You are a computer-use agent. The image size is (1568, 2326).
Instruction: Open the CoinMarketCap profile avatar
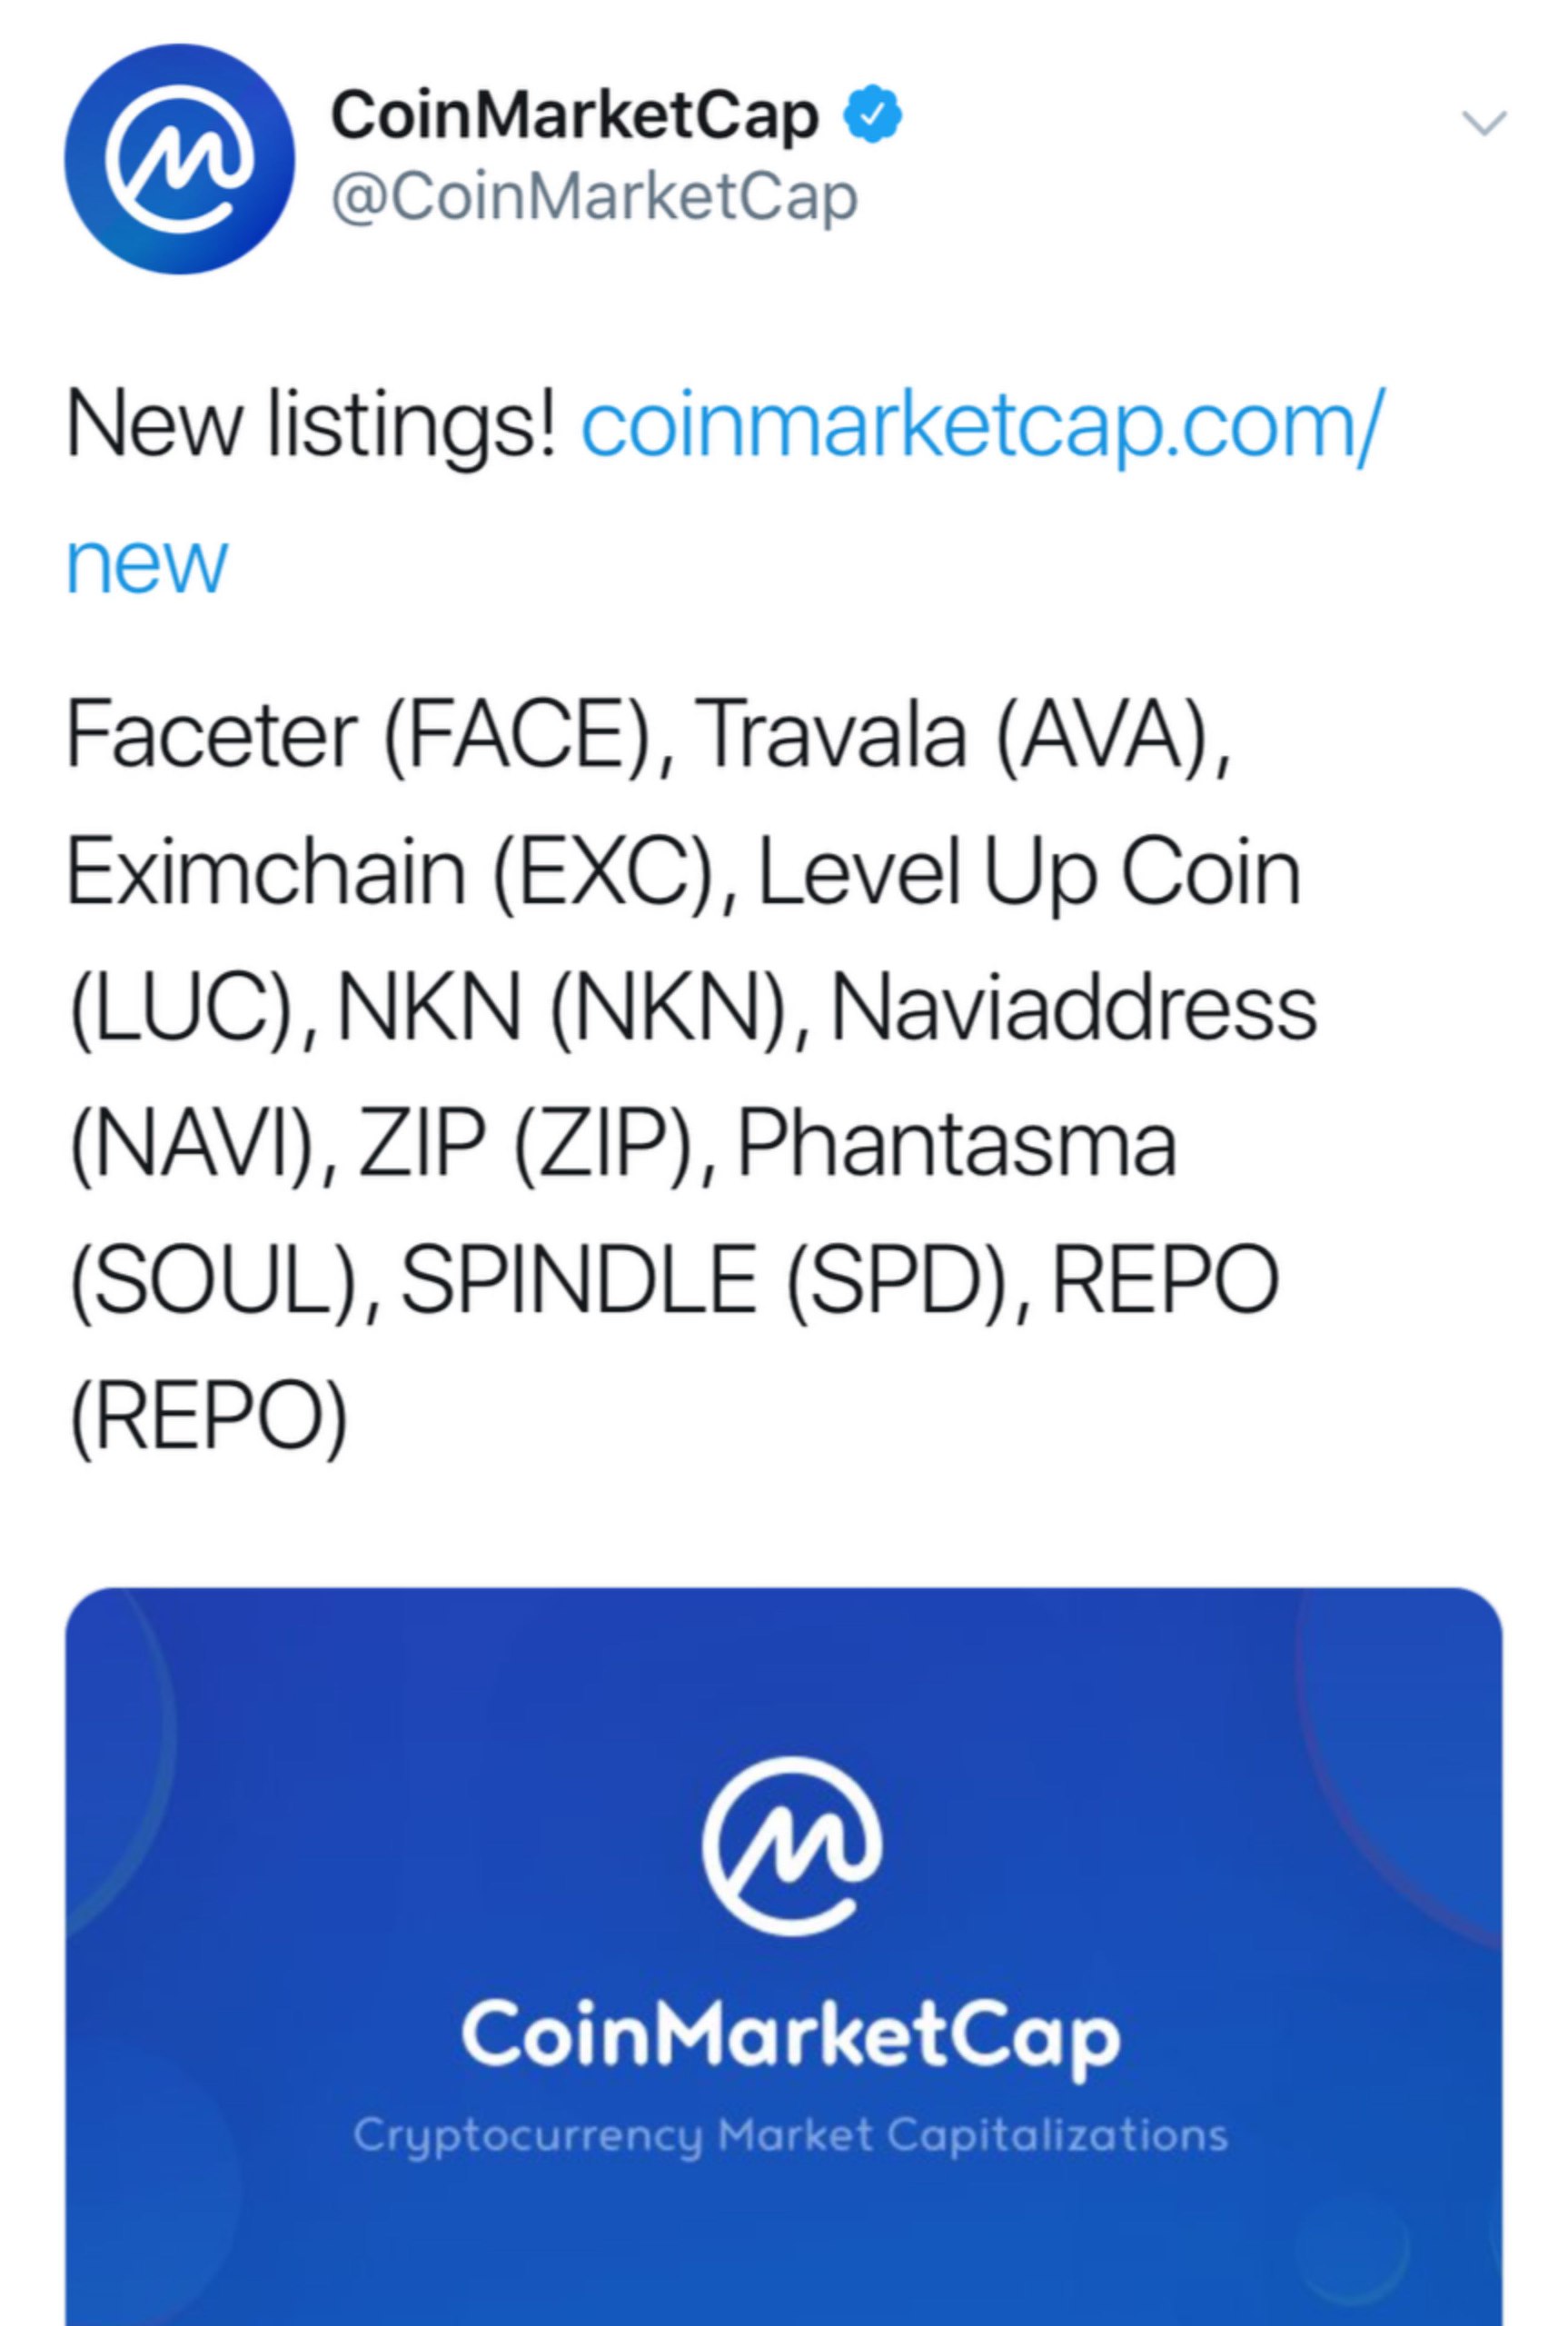click(x=180, y=159)
